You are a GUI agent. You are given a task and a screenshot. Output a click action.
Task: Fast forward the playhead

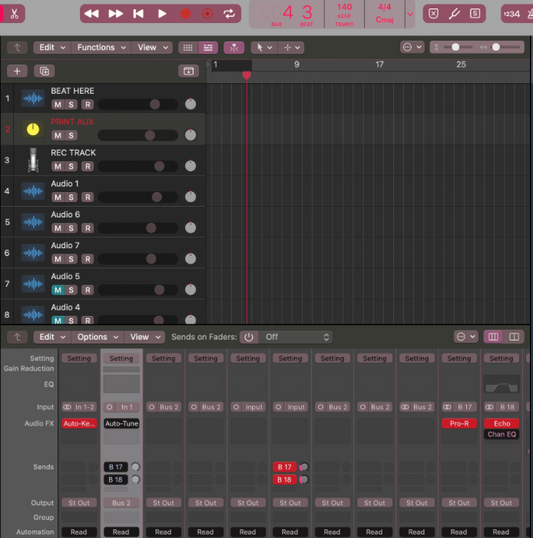pyautogui.click(x=116, y=14)
